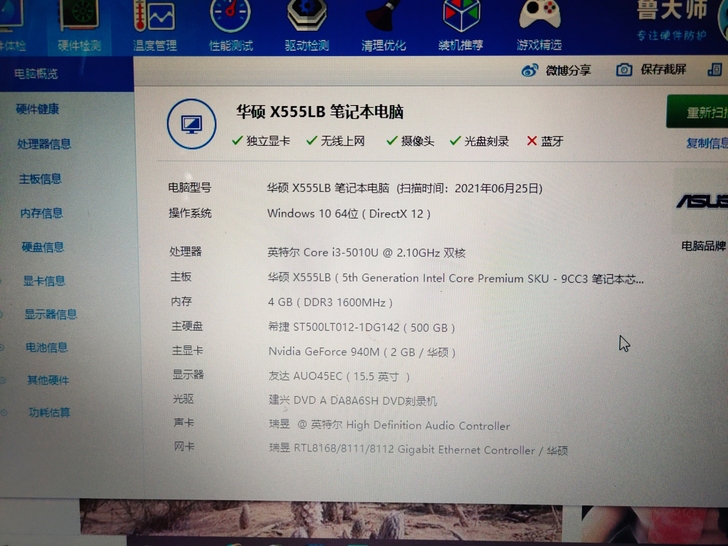Click the RTL8168/8111/8112 Gigabit Ethernet value

coord(418,450)
